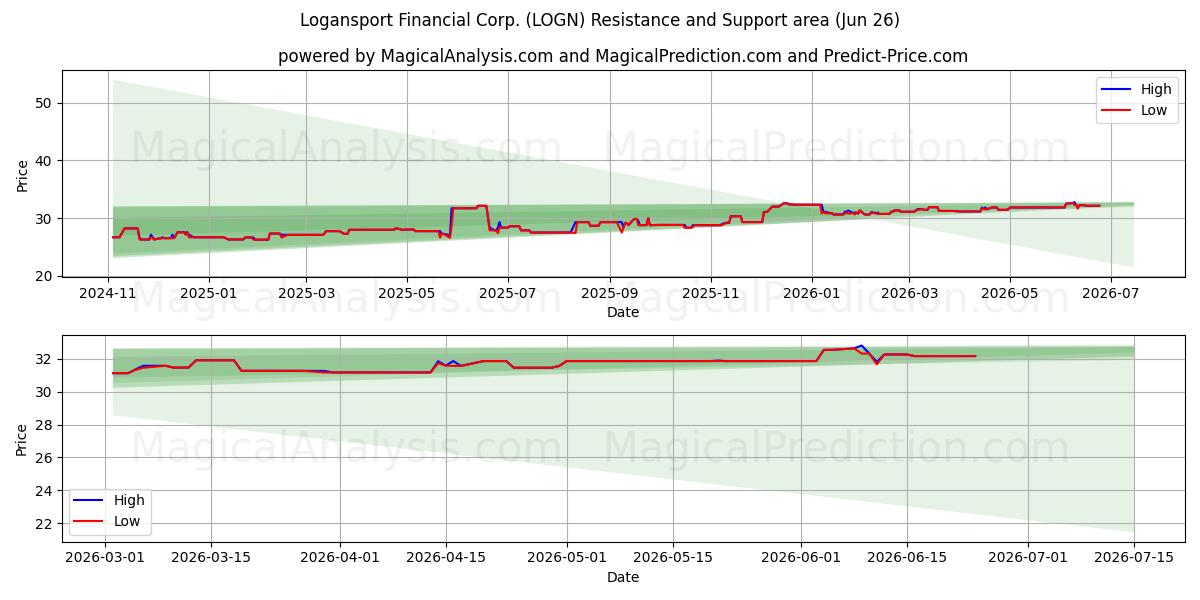Select the bottom chart y-axis value '28'
1200x600 pixels.
pos(45,425)
